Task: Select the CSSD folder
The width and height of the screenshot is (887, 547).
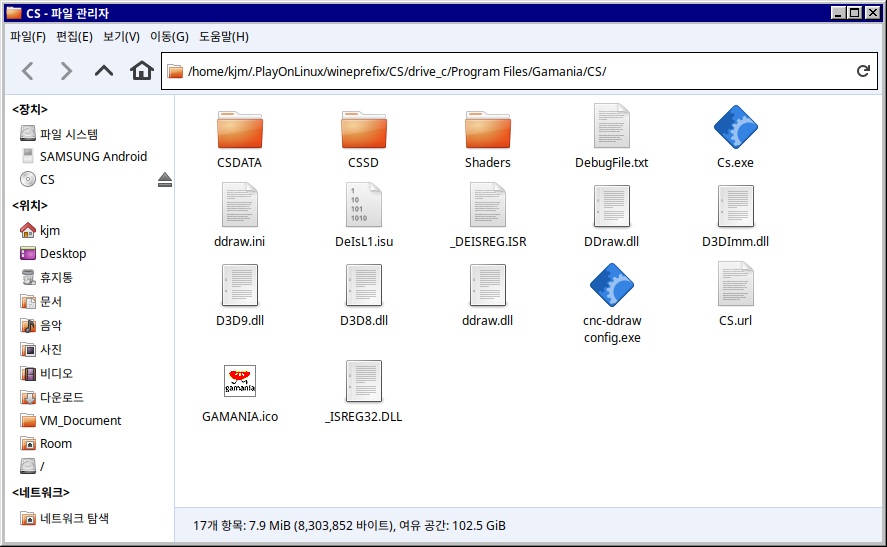Action: (x=364, y=140)
